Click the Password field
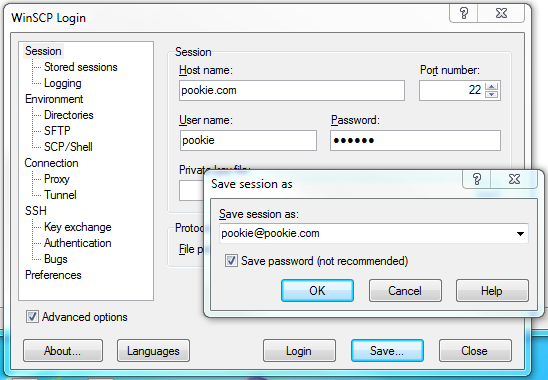The width and height of the screenshot is (548, 380). click(415, 141)
